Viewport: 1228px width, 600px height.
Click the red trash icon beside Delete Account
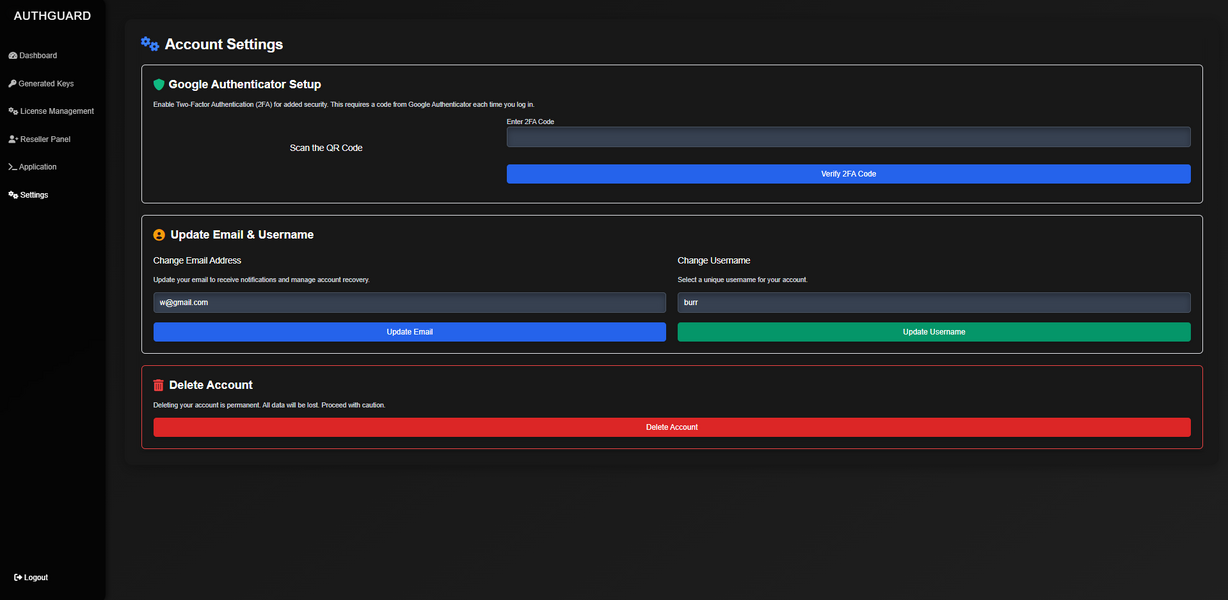point(159,385)
